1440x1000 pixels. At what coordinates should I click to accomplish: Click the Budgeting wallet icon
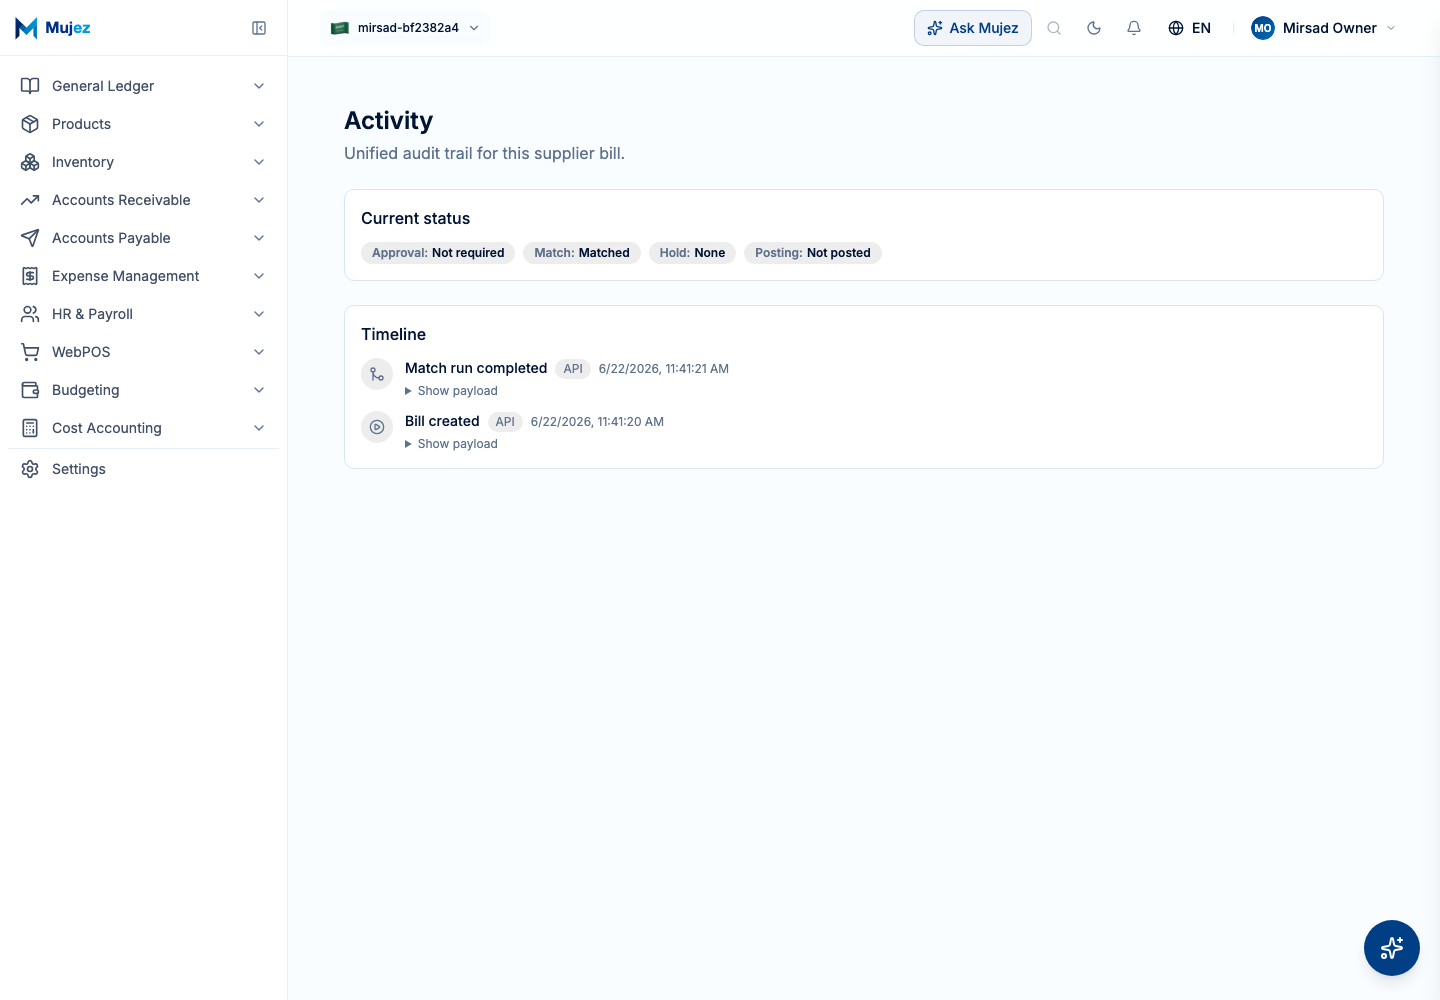[x=30, y=390]
